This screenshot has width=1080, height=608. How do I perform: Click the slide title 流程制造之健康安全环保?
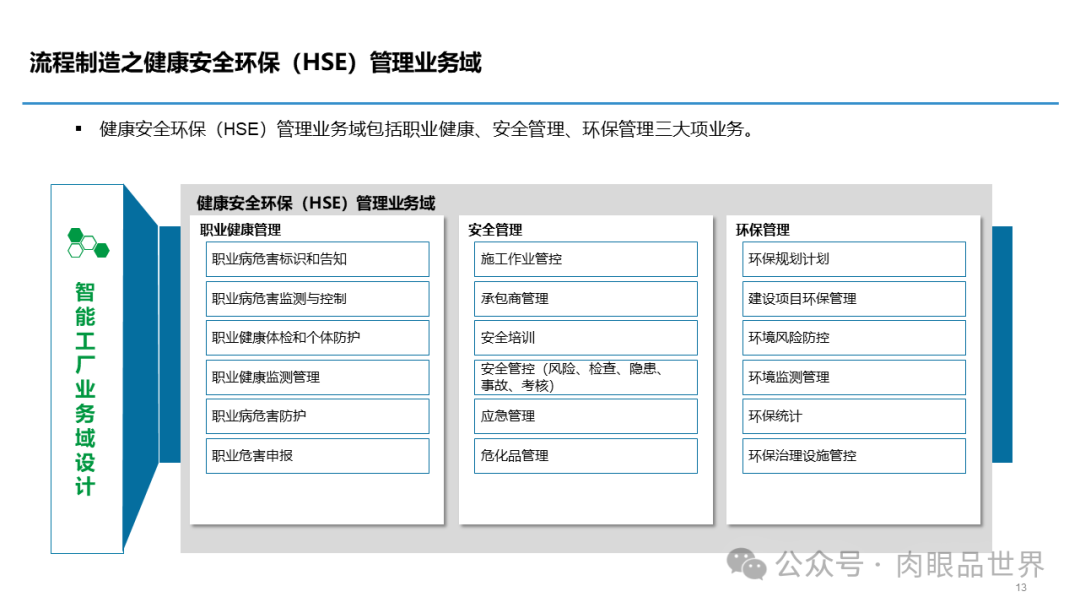256,63
